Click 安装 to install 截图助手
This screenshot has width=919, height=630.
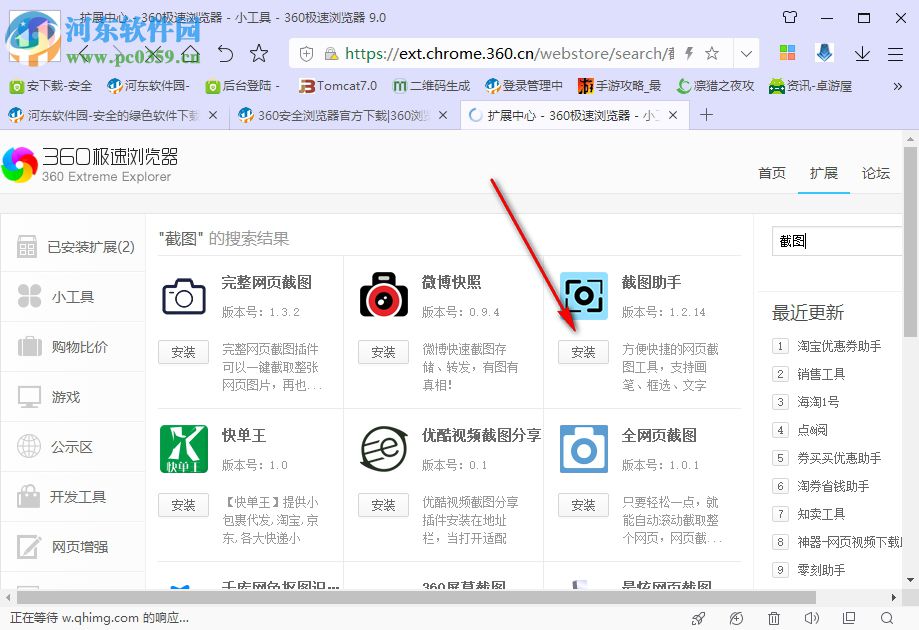point(583,352)
